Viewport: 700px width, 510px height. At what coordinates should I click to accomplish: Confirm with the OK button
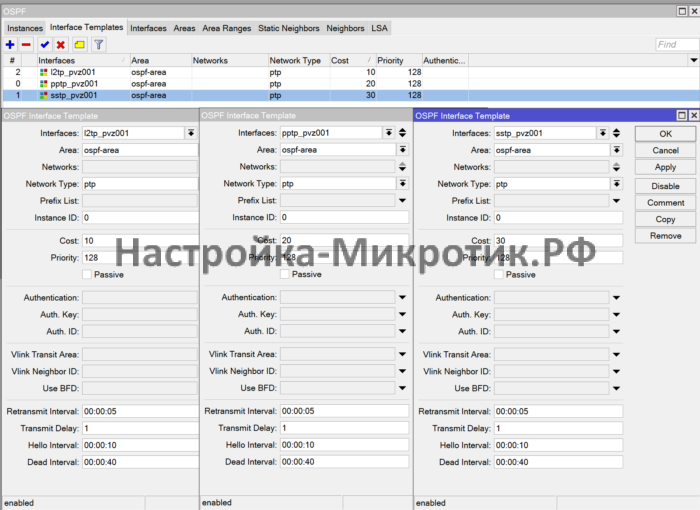click(x=666, y=134)
